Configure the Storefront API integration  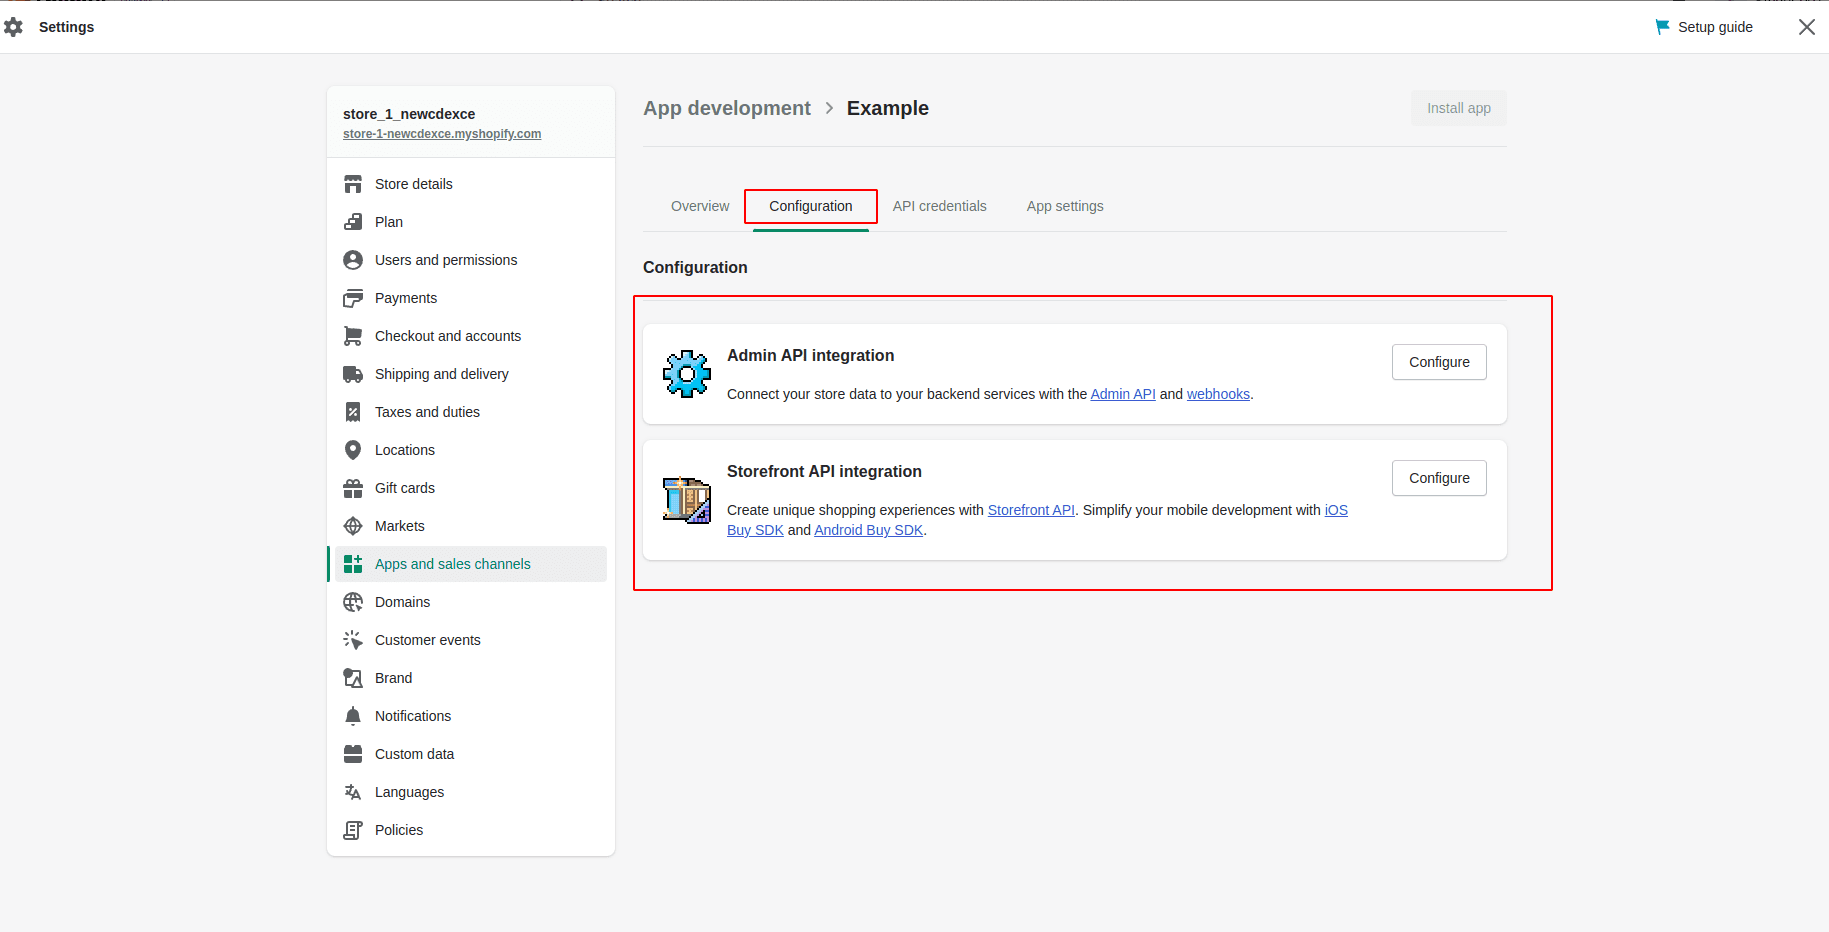(x=1439, y=478)
